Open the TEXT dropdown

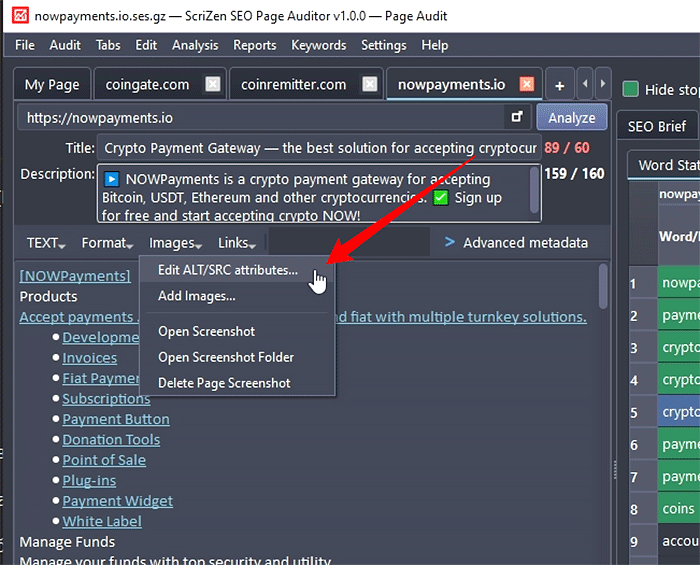46,243
